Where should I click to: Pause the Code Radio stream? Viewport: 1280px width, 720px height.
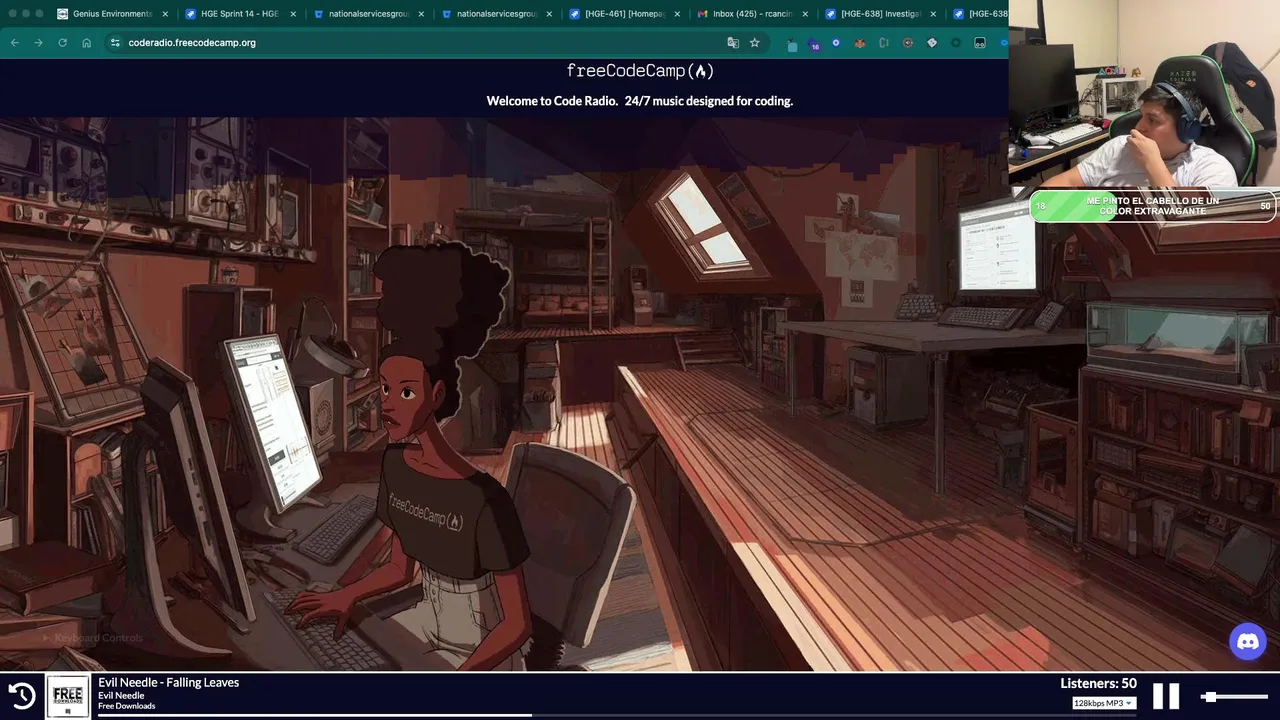coord(1166,696)
